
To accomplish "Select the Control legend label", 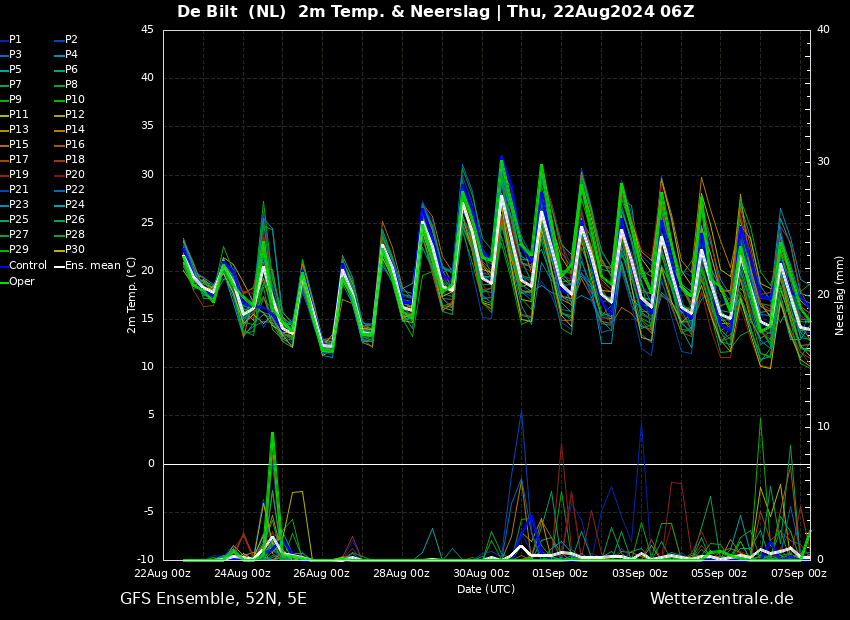I will (28, 266).
